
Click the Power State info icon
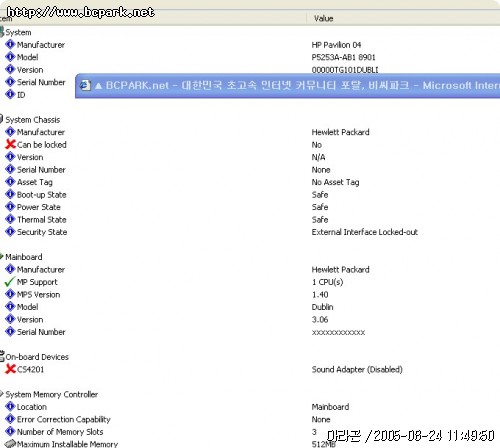click(10, 207)
